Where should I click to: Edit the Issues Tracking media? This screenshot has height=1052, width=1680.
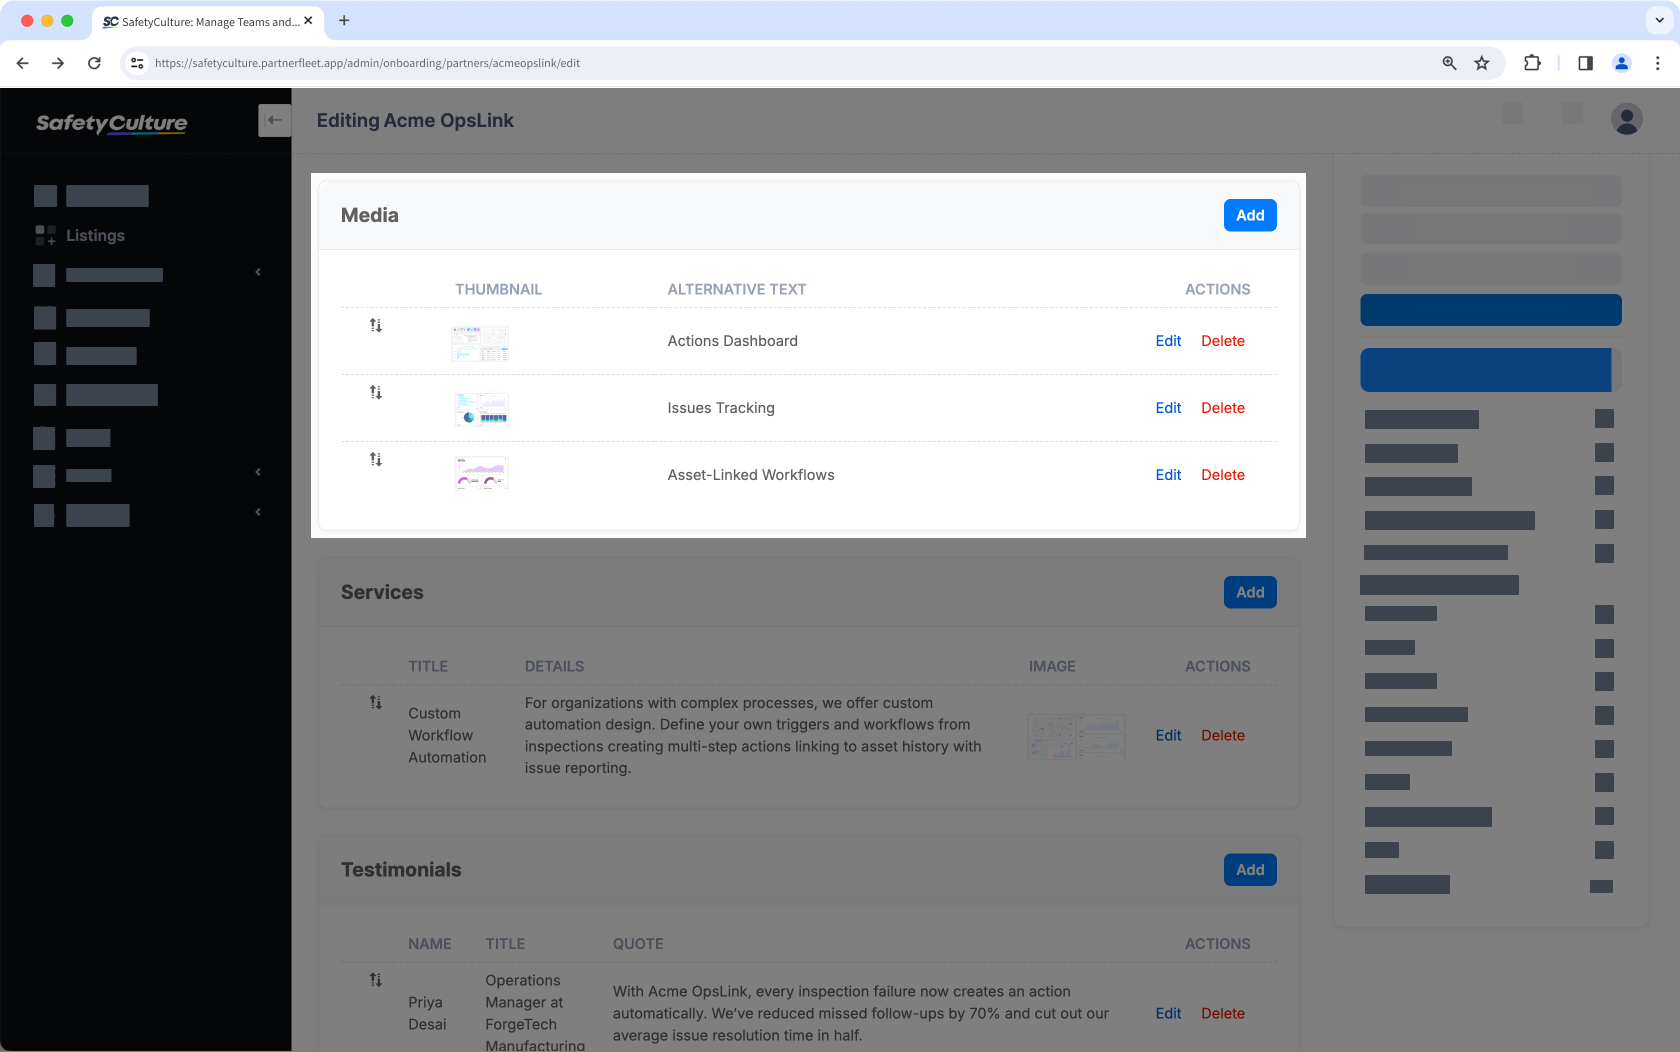tap(1168, 408)
